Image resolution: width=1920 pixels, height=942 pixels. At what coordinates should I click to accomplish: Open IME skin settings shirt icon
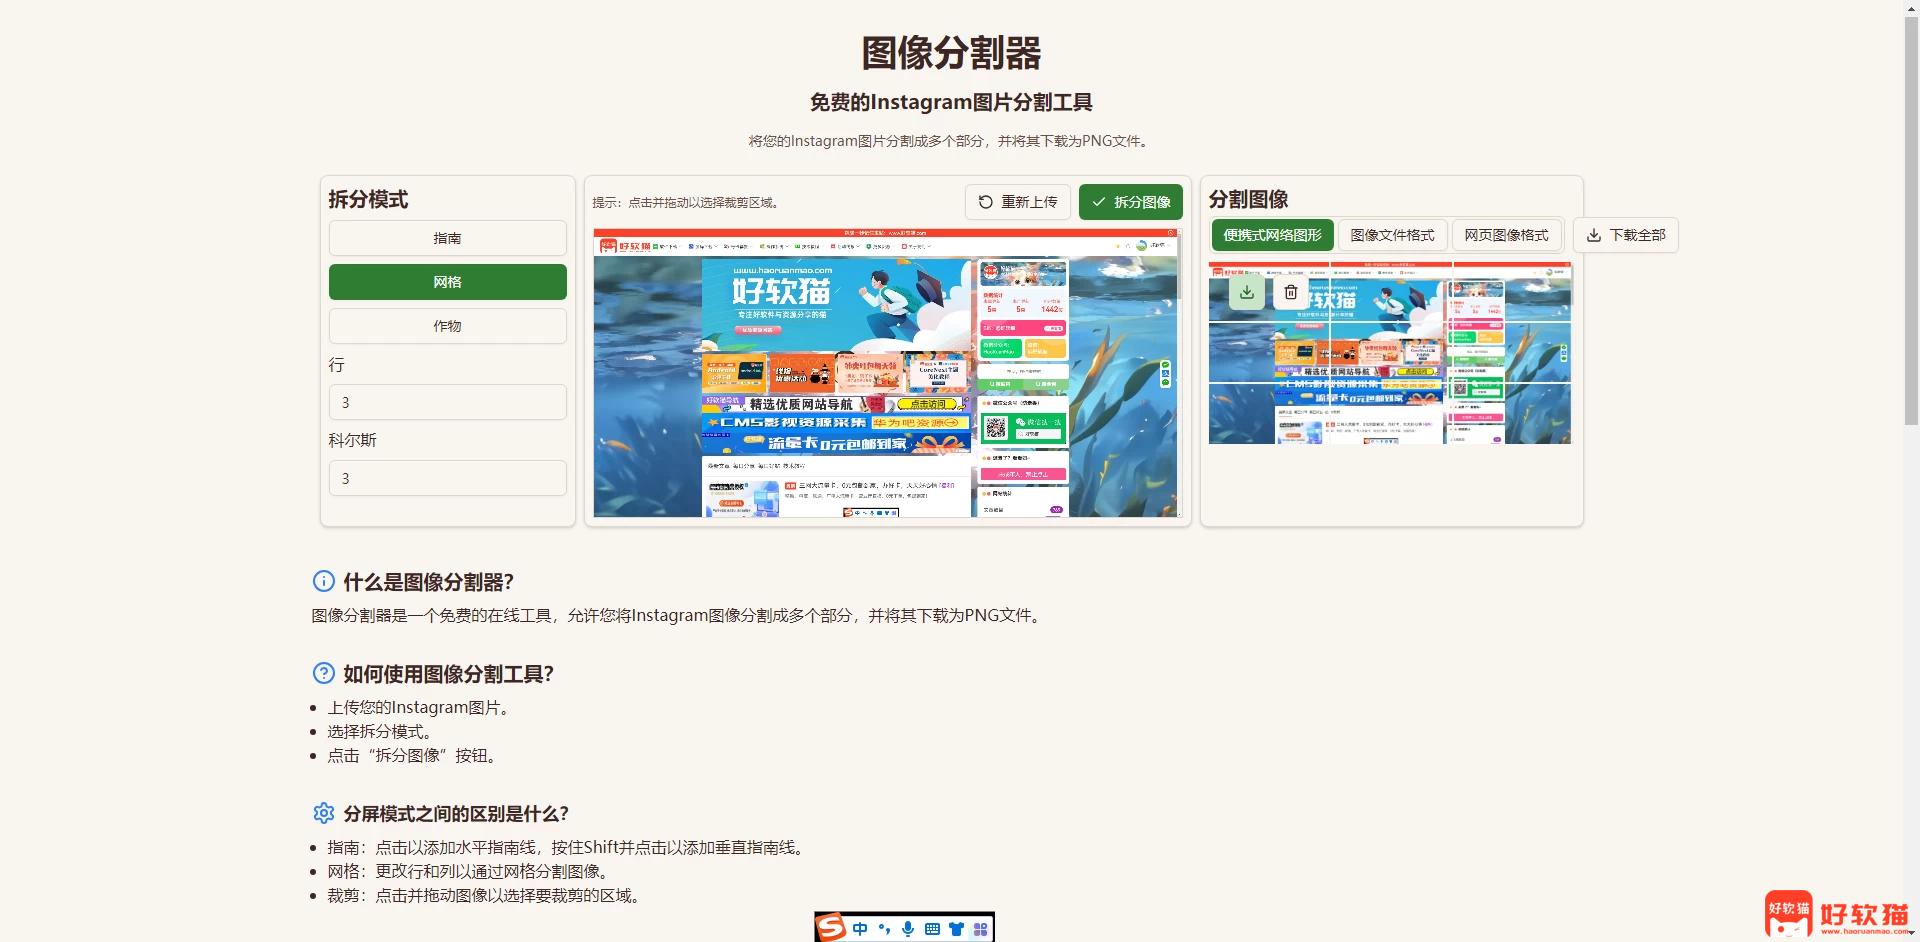(x=956, y=929)
